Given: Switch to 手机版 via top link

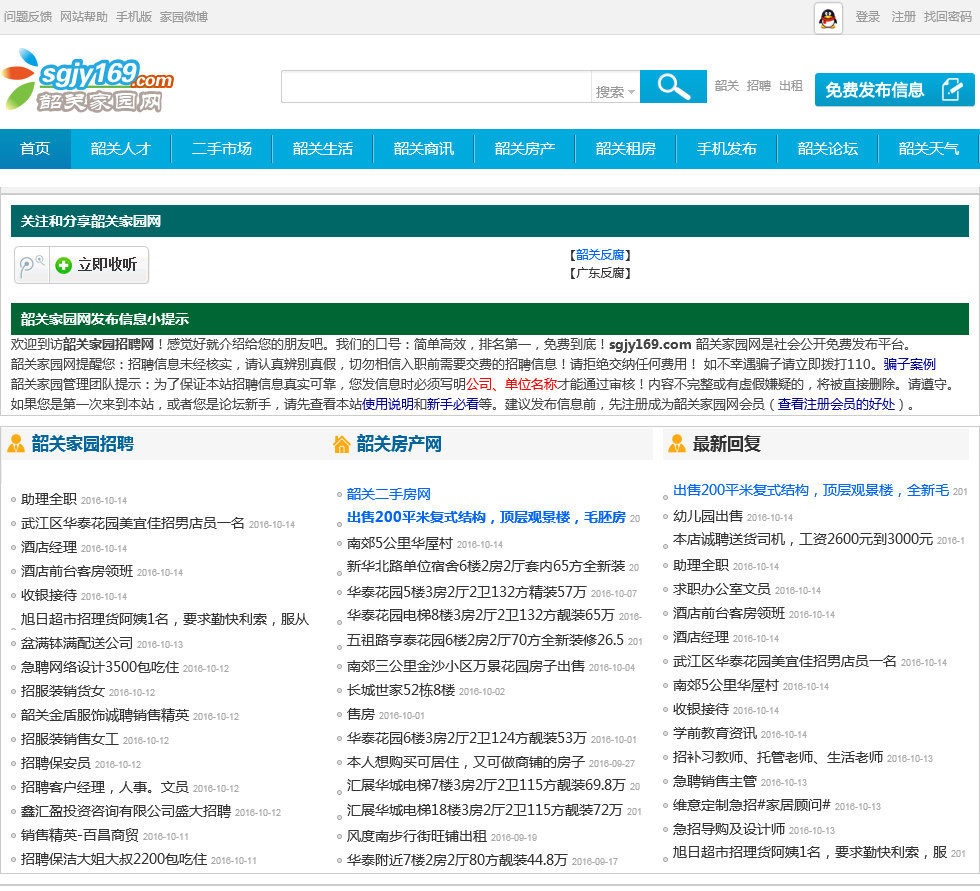Looking at the screenshot, I should [x=134, y=17].
